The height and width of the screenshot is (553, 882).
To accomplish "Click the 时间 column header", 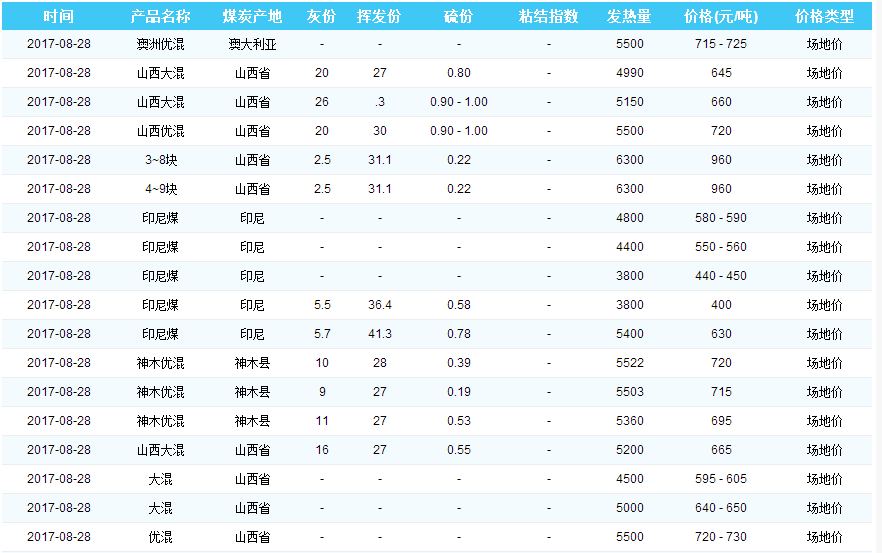I will click(x=59, y=17).
